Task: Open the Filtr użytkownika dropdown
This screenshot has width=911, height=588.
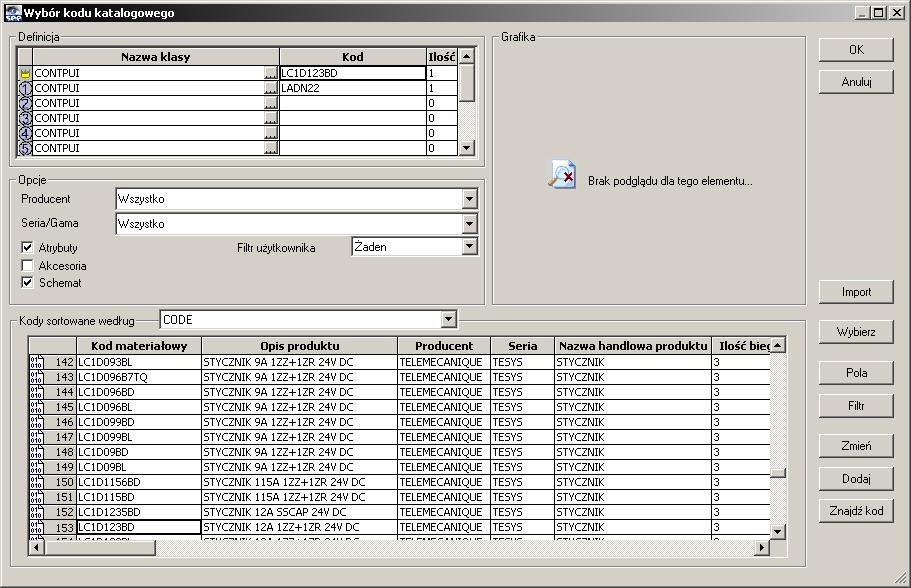Action: point(469,247)
